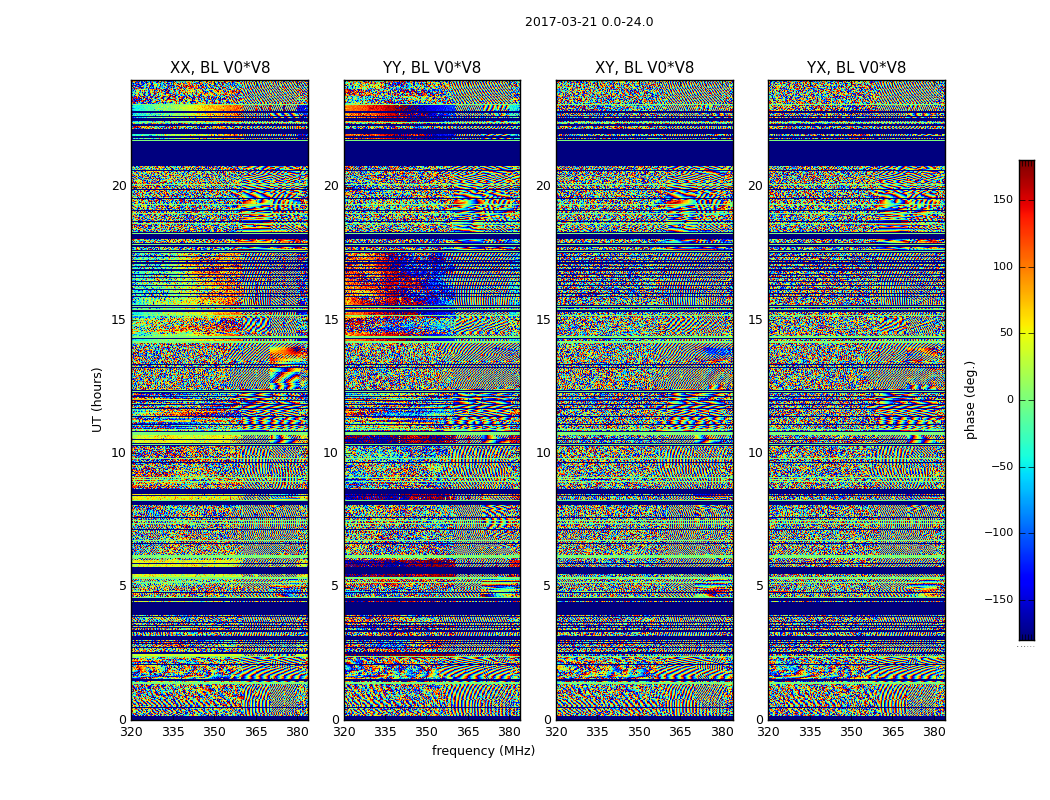The height and width of the screenshot is (800, 1050).
Task: Click the figure title '2017-03-21 0.0-24.0'
Action: (589, 22)
